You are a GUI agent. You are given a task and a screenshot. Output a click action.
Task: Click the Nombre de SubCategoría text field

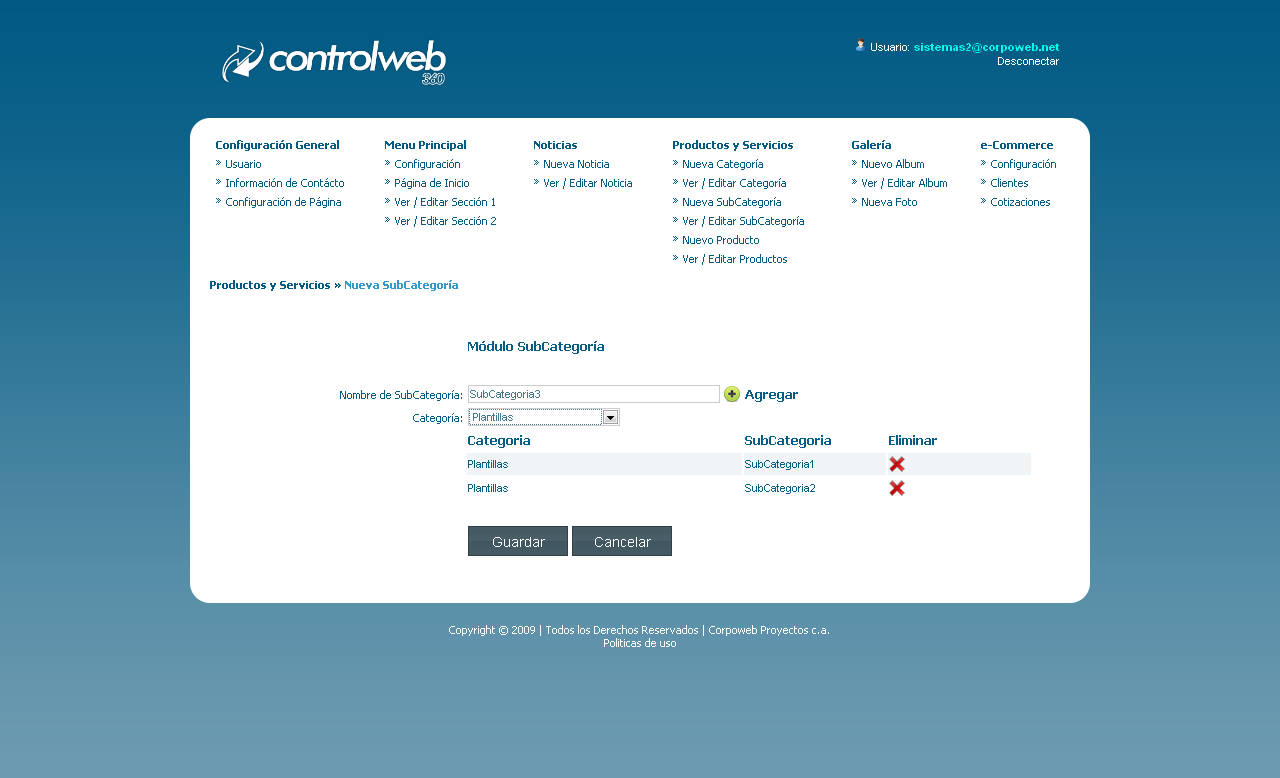(x=593, y=394)
